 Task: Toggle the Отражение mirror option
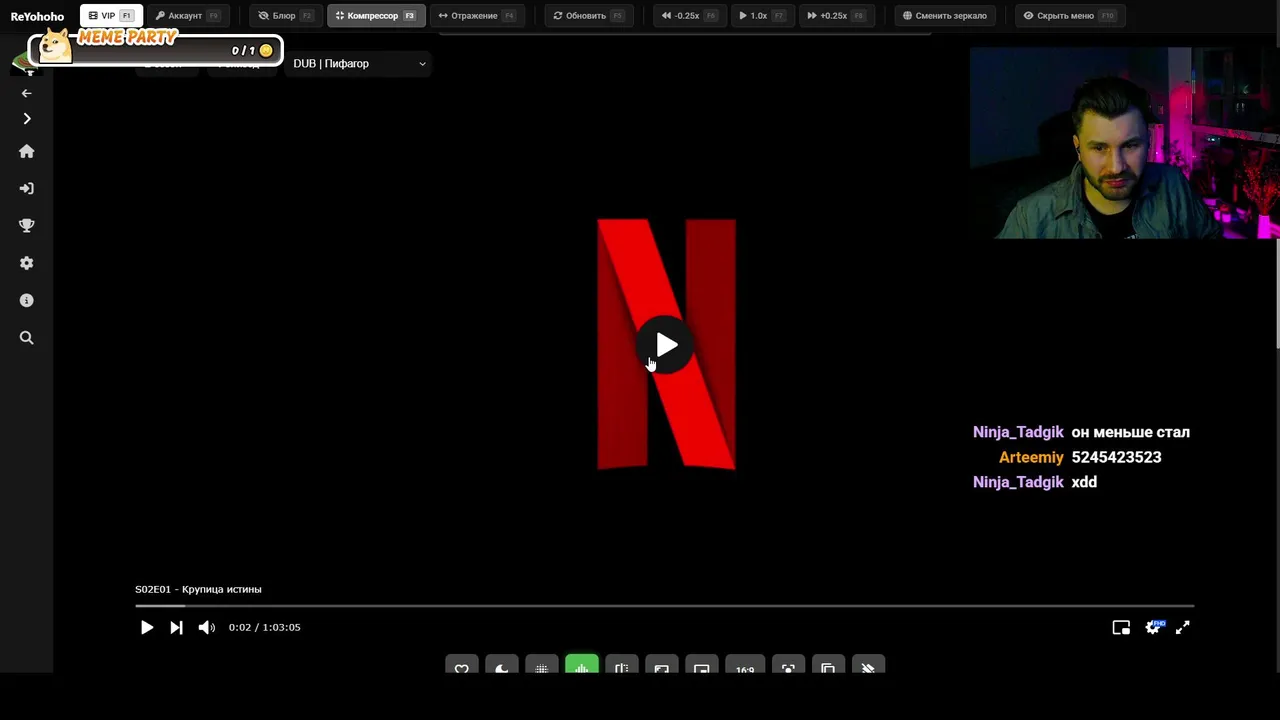pos(477,16)
